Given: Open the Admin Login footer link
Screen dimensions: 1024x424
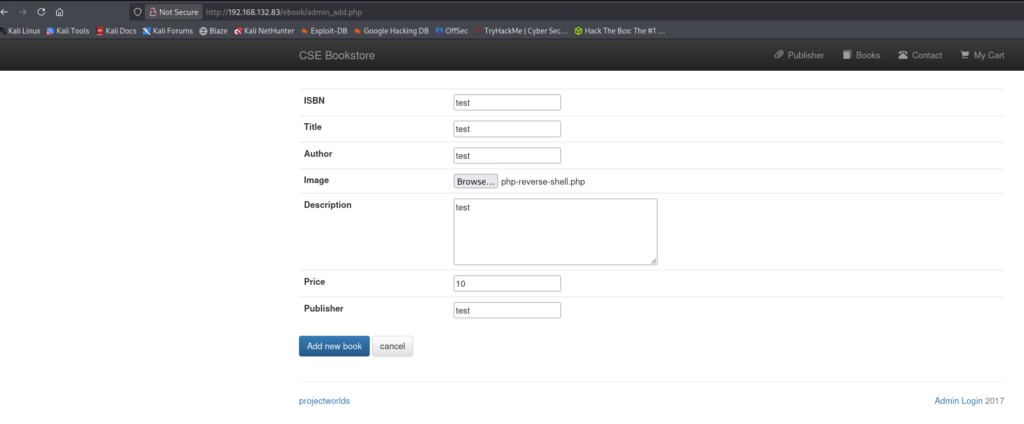Looking at the screenshot, I should tap(957, 401).
